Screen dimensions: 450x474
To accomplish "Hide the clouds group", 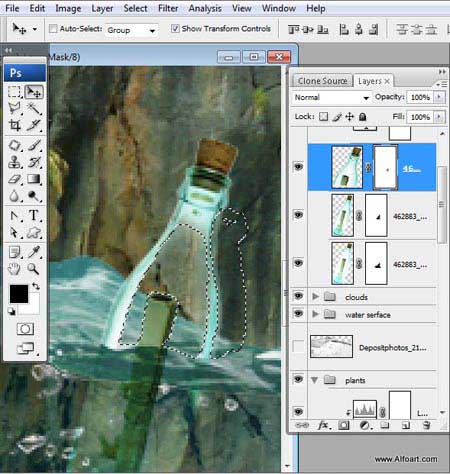I will pyautogui.click(x=298, y=296).
